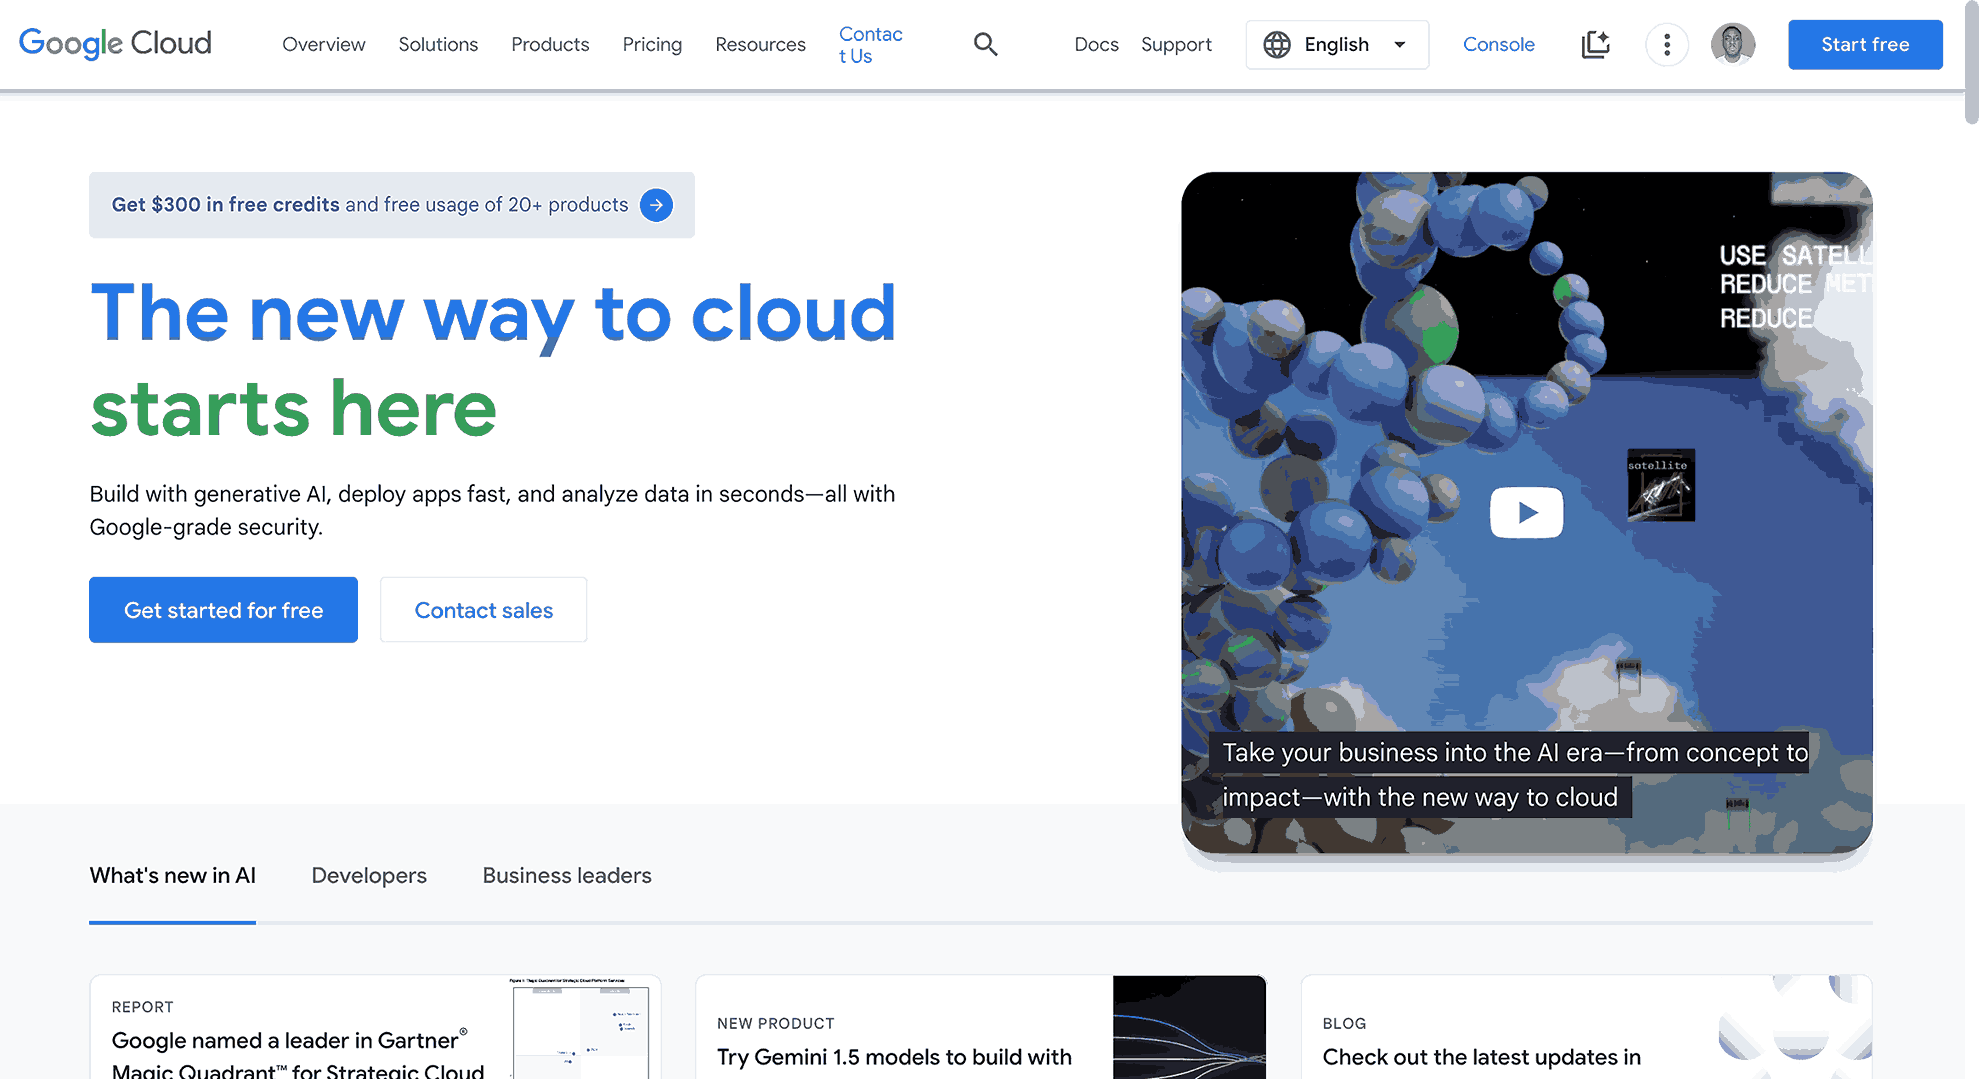The image size is (1979, 1079).
Task: Click the profile avatar picture
Action: point(1733,44)
